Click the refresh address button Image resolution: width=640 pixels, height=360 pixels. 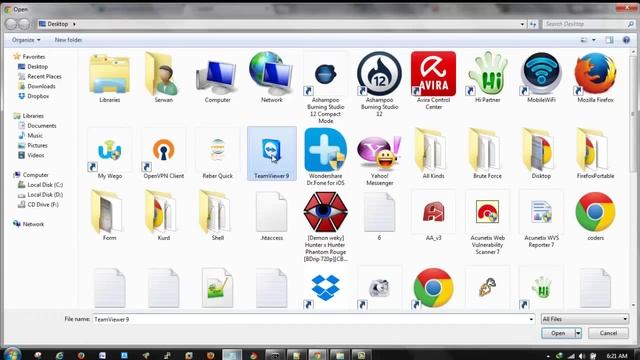tap(533, 24)
